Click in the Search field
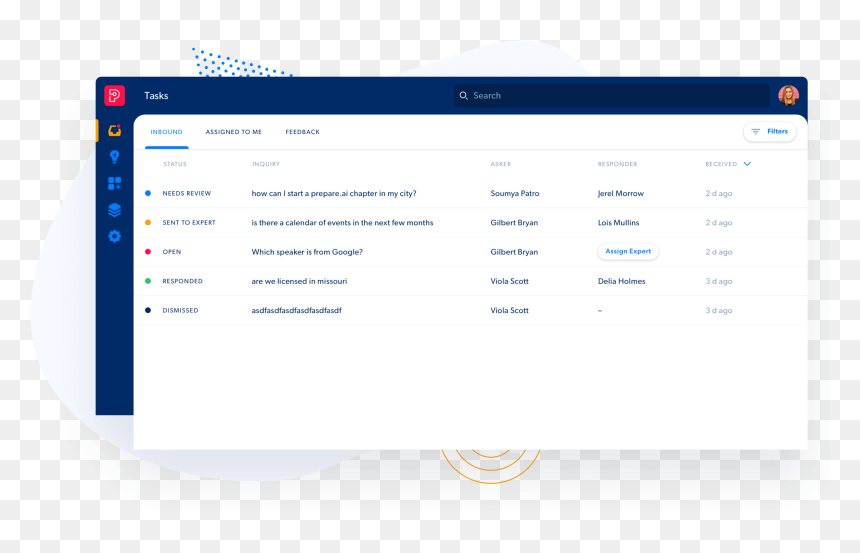 click(x=611, y=95)
